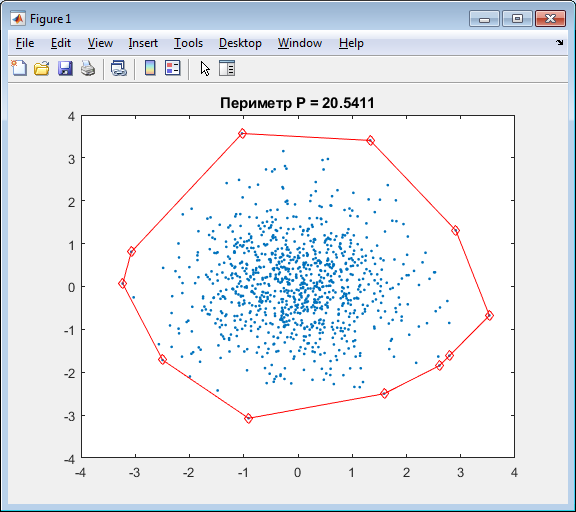Open the View menu
Screen dimensions: 576x512
point(100,43)
